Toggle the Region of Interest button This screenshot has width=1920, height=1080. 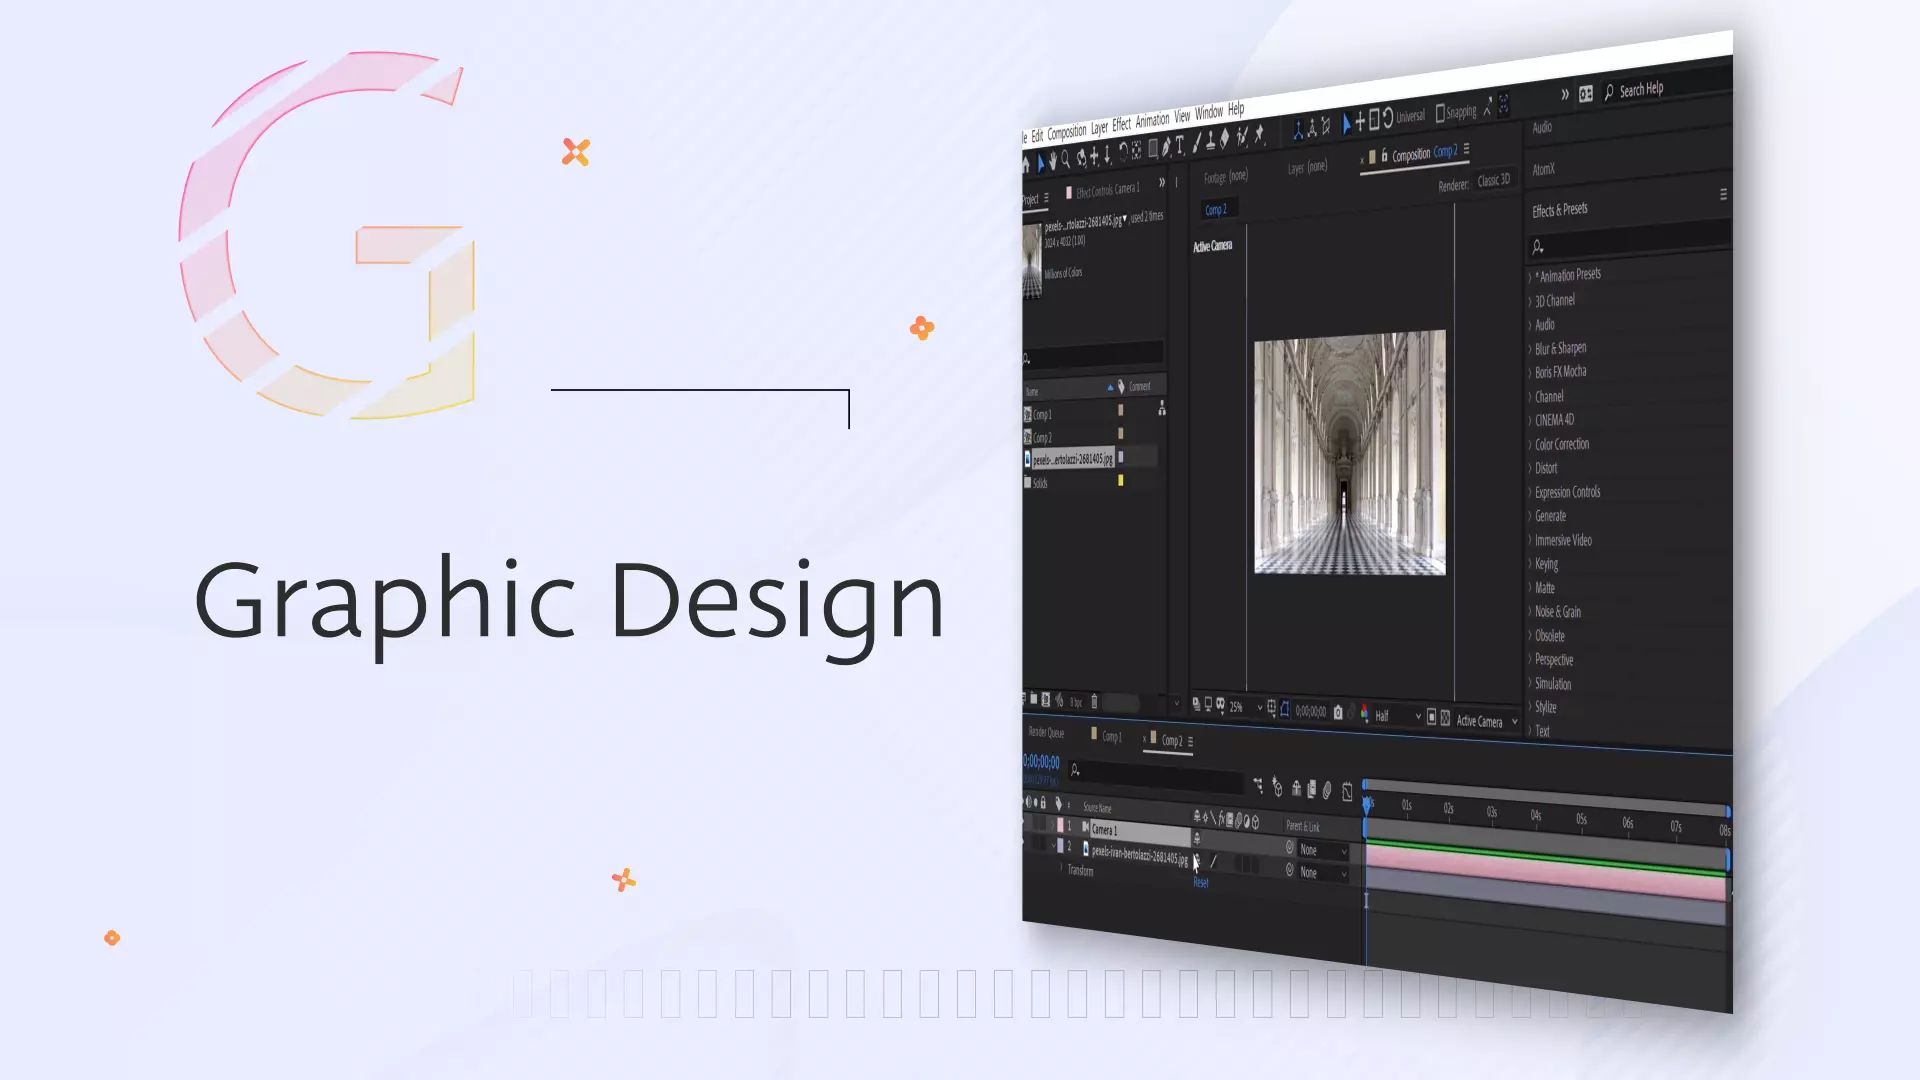[1431, 717]
